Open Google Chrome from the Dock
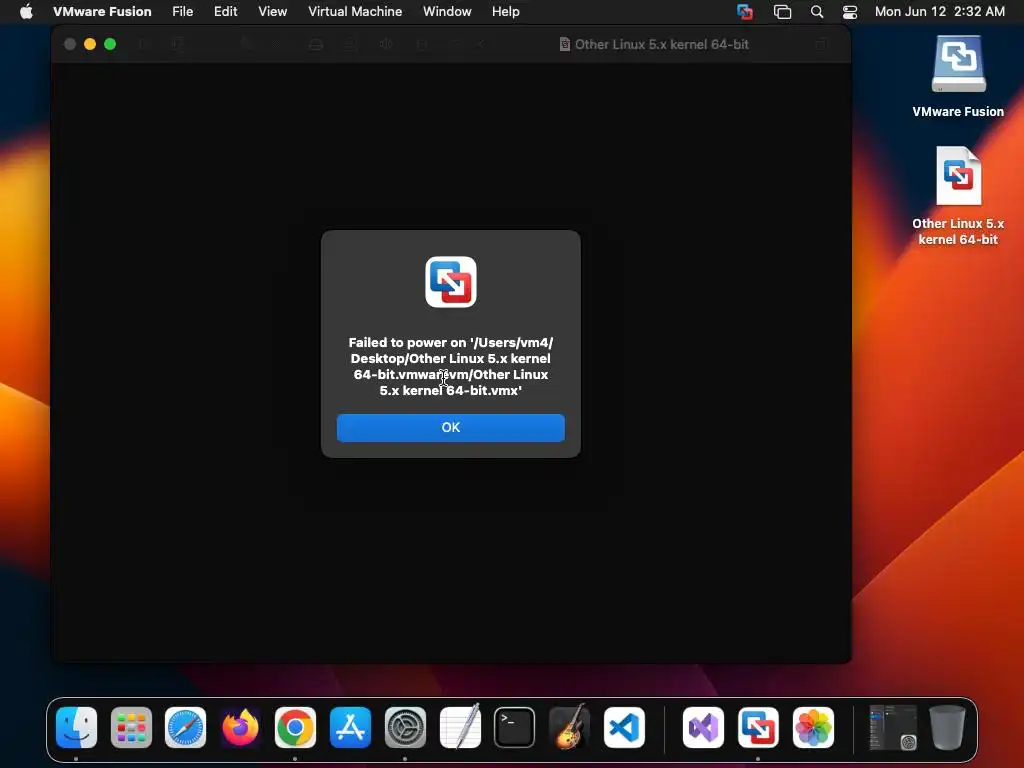1024x768 pixels. point(295,728)
